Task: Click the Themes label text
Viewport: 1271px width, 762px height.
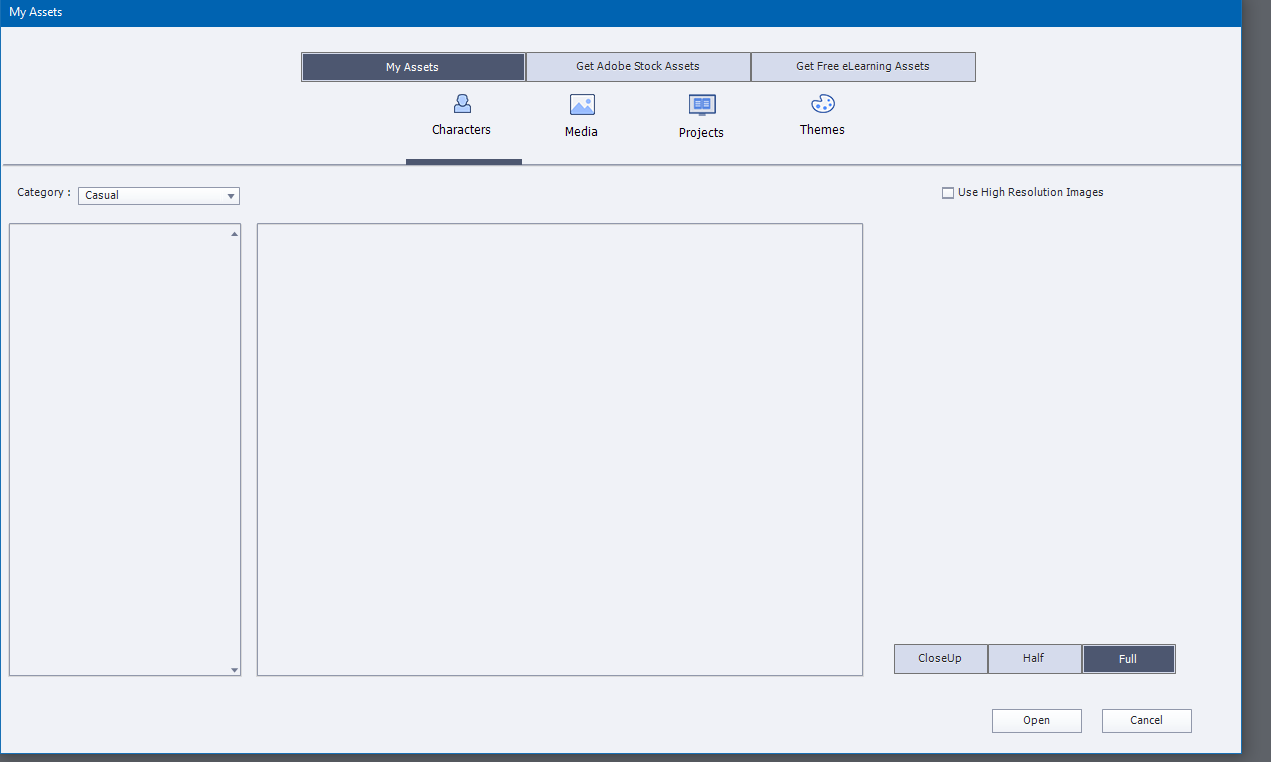Action: pos(822,130)
